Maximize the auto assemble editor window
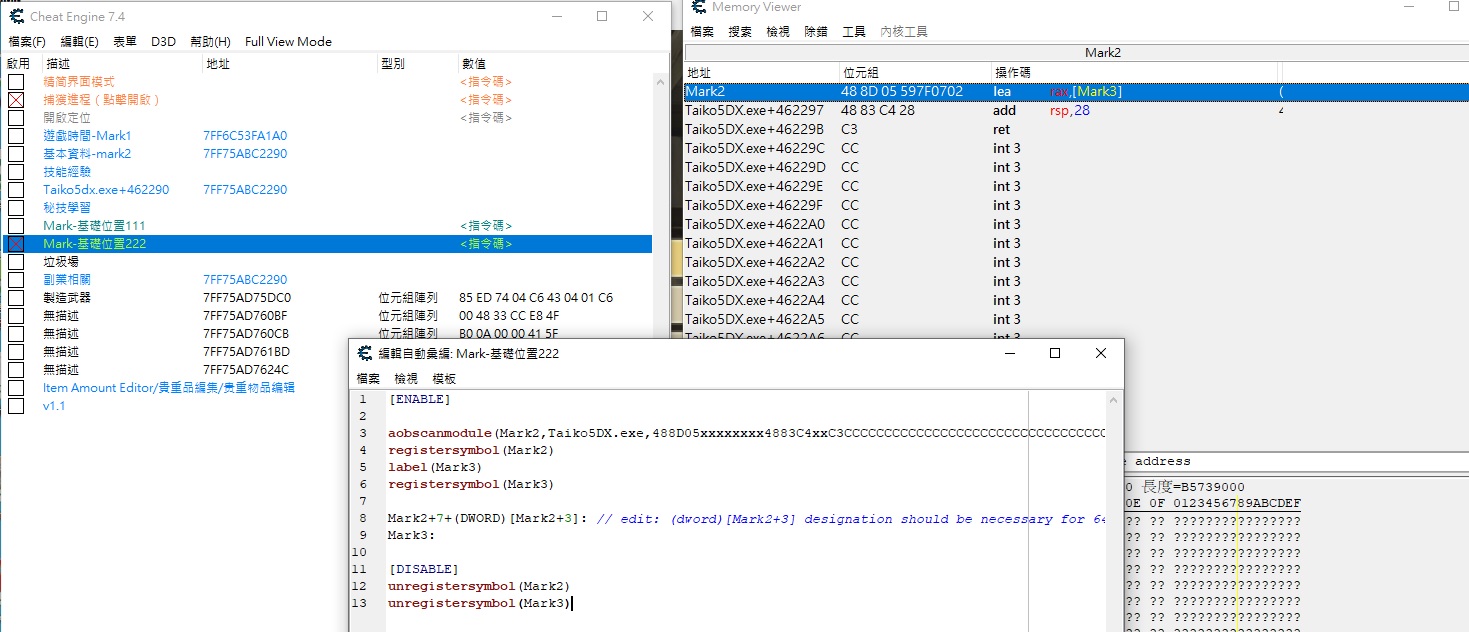The width and height of the screenshot is (1469, 632). [x=1054, y=353]
